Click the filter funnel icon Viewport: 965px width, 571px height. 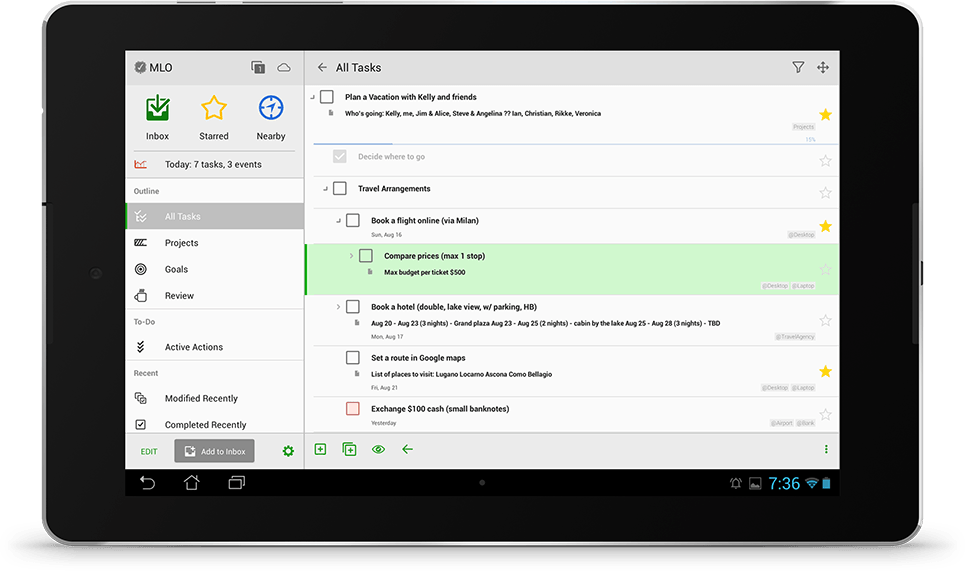coord(798,68)
